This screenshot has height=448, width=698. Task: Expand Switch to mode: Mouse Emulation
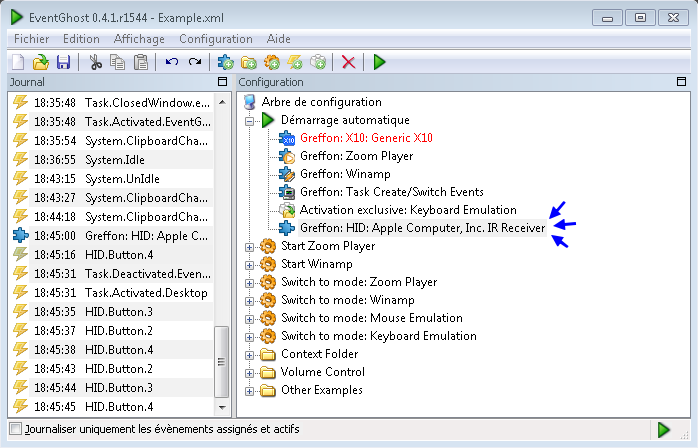tap(250, 319)
